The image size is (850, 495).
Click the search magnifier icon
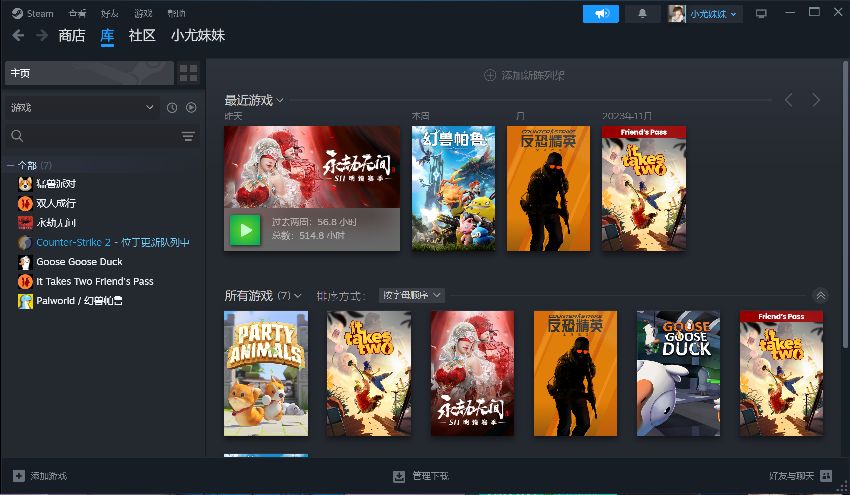17,136
